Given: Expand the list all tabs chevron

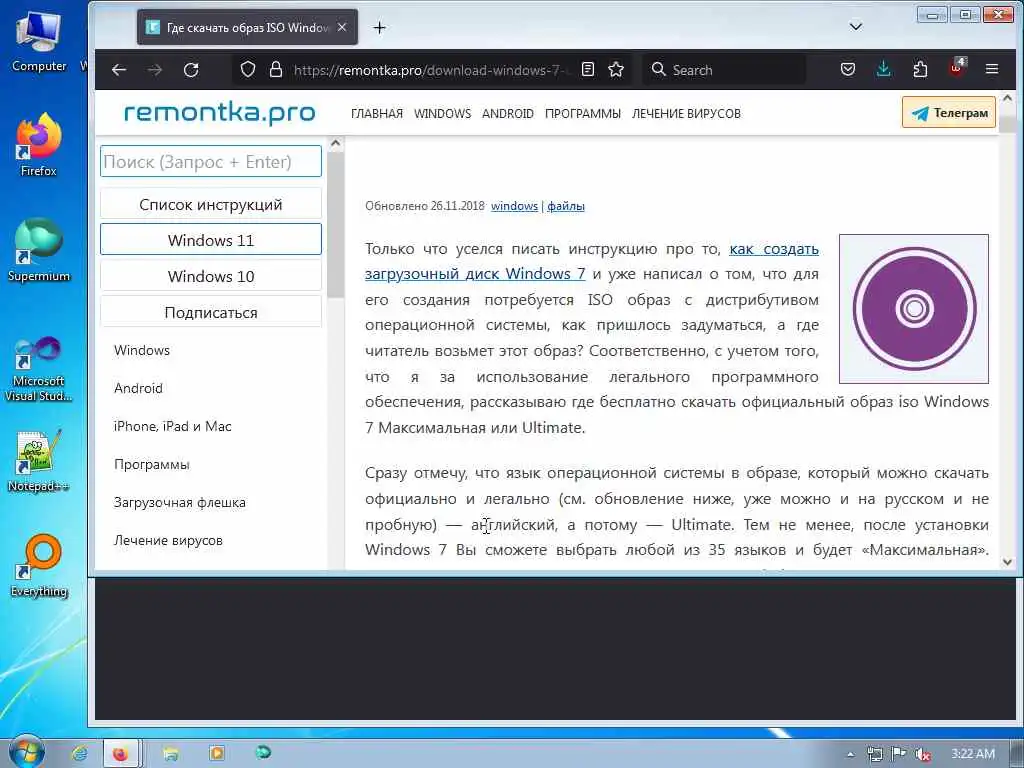Looking at the screenshot, I should (x=856, y=27).
